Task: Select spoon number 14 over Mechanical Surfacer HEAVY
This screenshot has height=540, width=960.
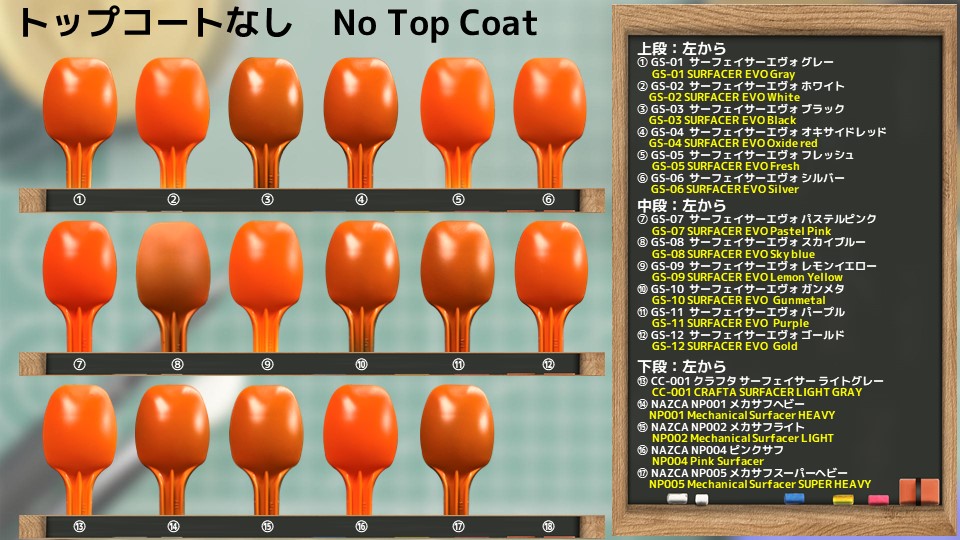Action: [x=173, y=450]
